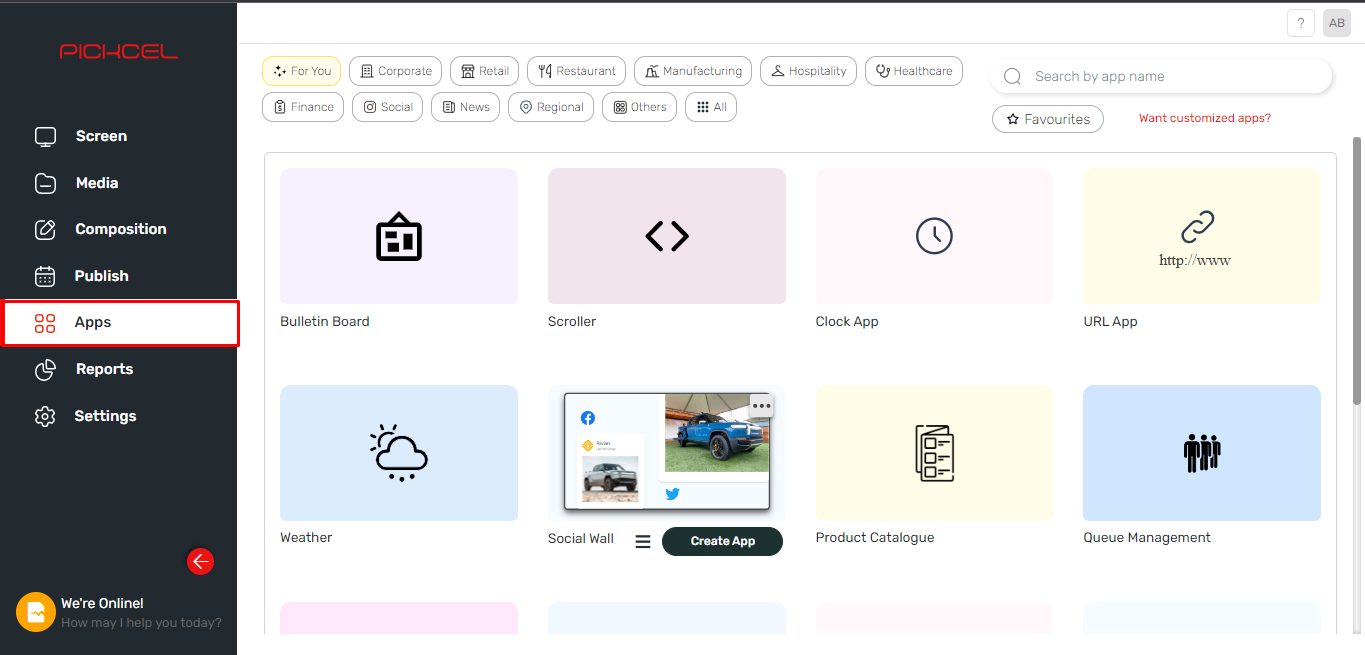Select the Bulletin Board app tile
The image size is (1365, 655).
click(x=399, y=236)
